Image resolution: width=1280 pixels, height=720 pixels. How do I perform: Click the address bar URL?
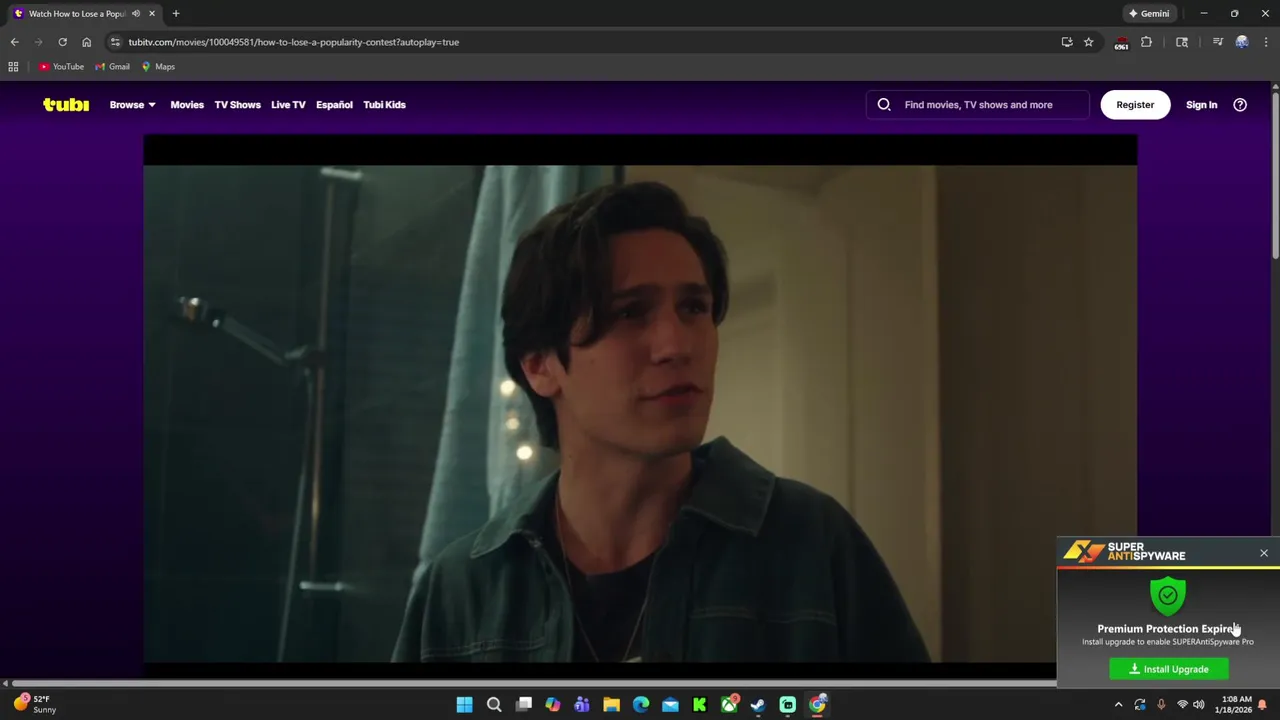(x=293, y=42)
